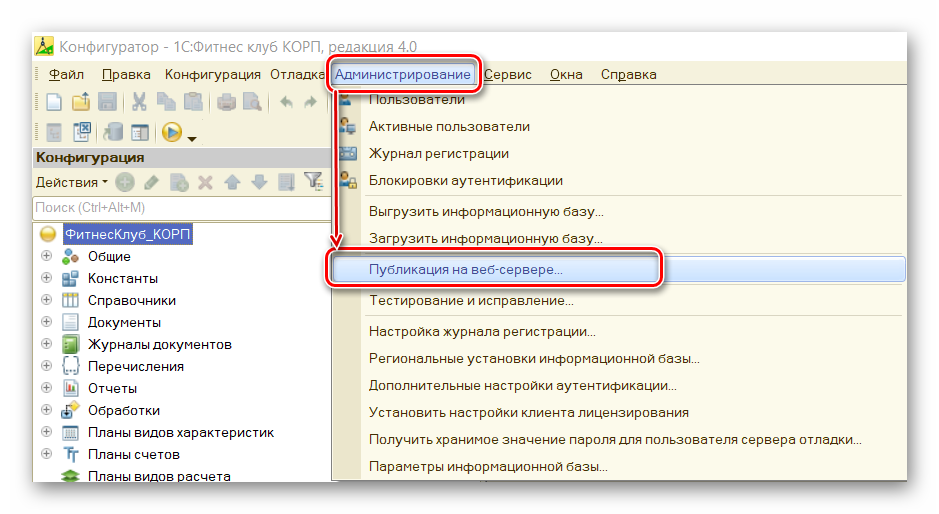Click the window layout toolbar icon
The image size is (939, 514).
140,132
